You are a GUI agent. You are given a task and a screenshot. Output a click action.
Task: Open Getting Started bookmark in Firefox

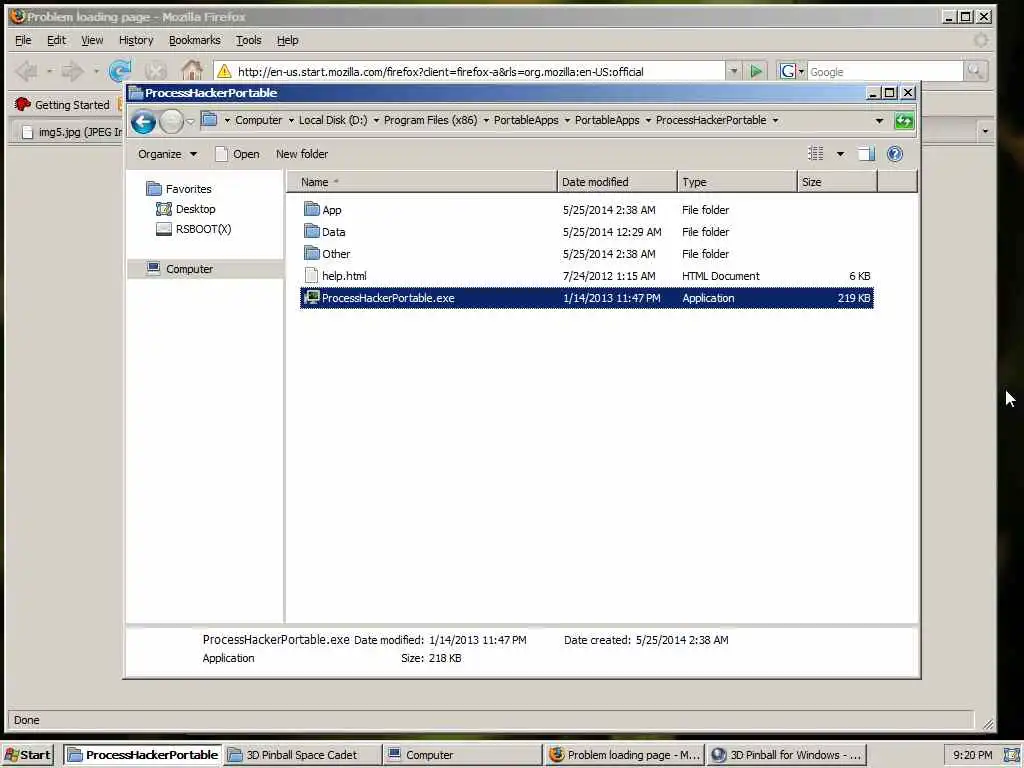point(63,104)
